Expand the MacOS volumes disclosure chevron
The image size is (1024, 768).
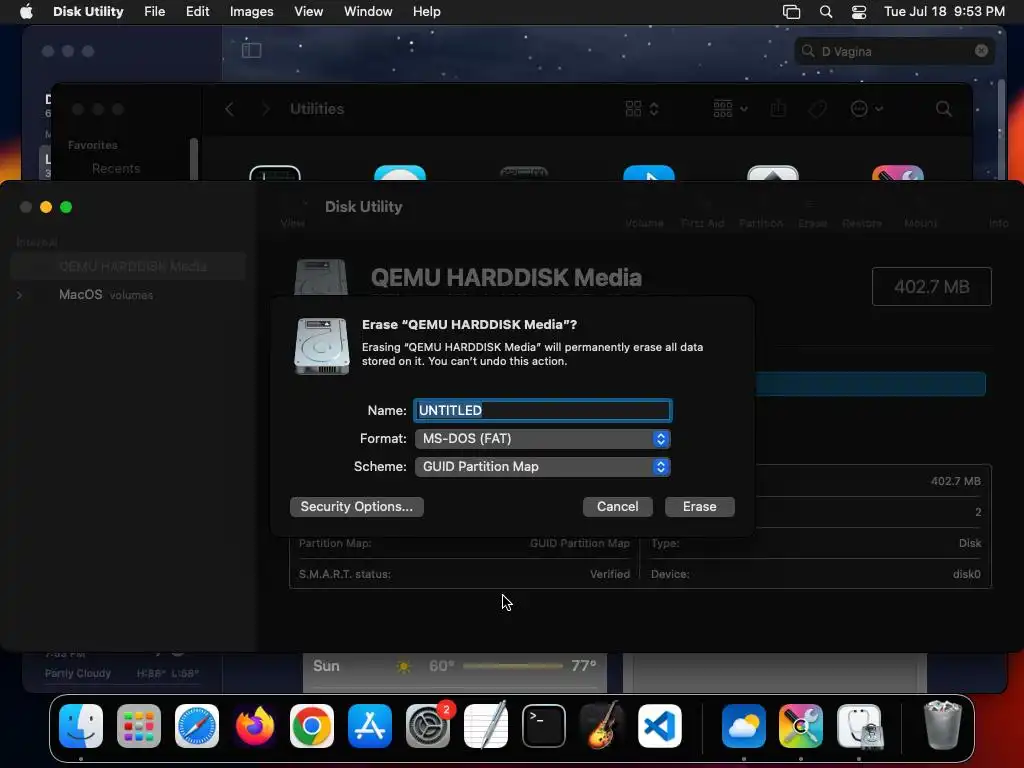click(20, 295)
